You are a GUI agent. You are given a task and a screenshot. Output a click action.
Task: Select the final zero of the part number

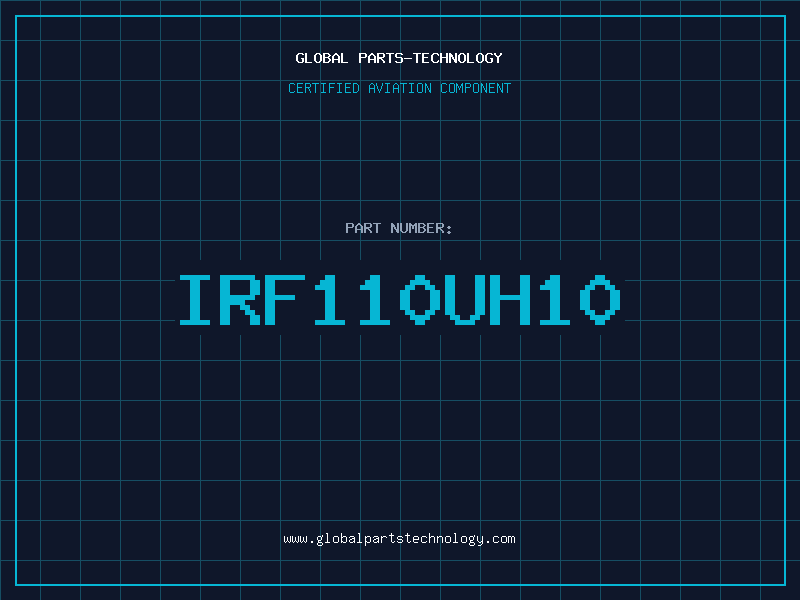pyautogui.click(x=600, y=299)
